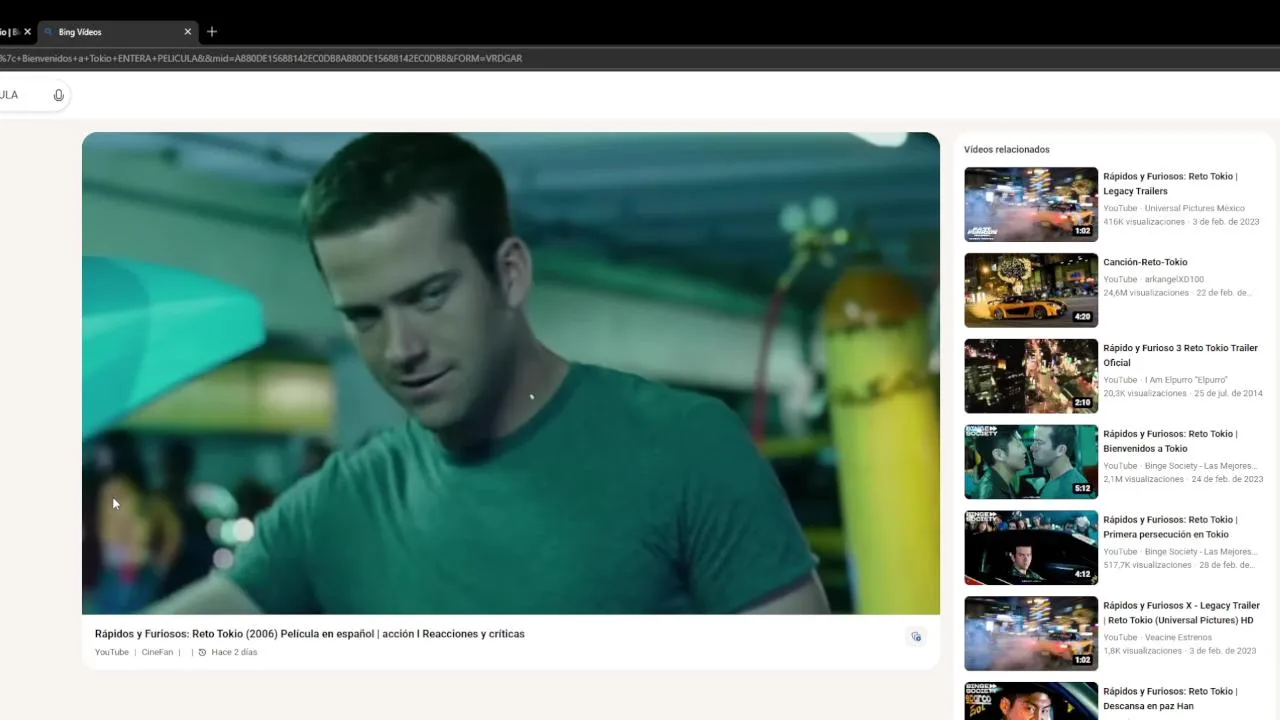Click the main video player showing the movie
Screen dimensions: 1280x720
pos(511,373)
